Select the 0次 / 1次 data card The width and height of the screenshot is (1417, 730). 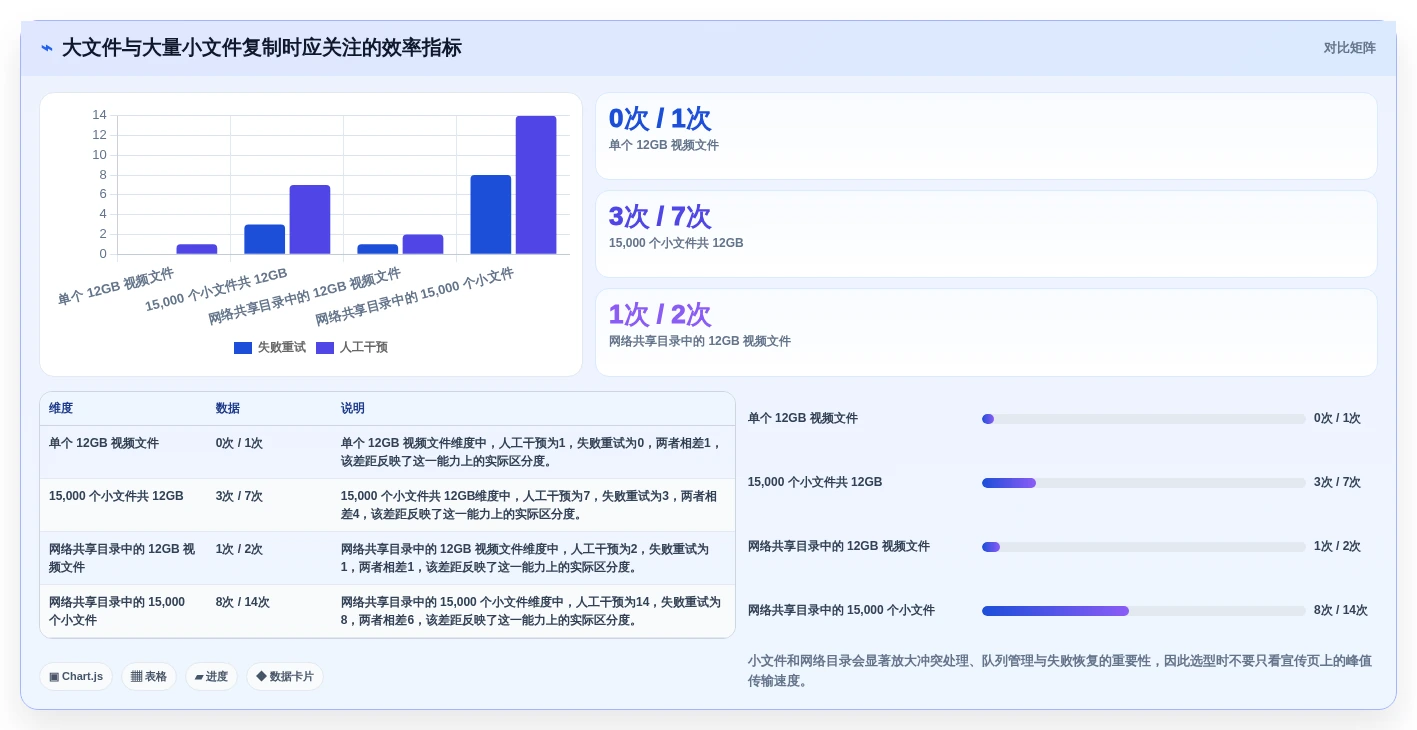(986, 136)
